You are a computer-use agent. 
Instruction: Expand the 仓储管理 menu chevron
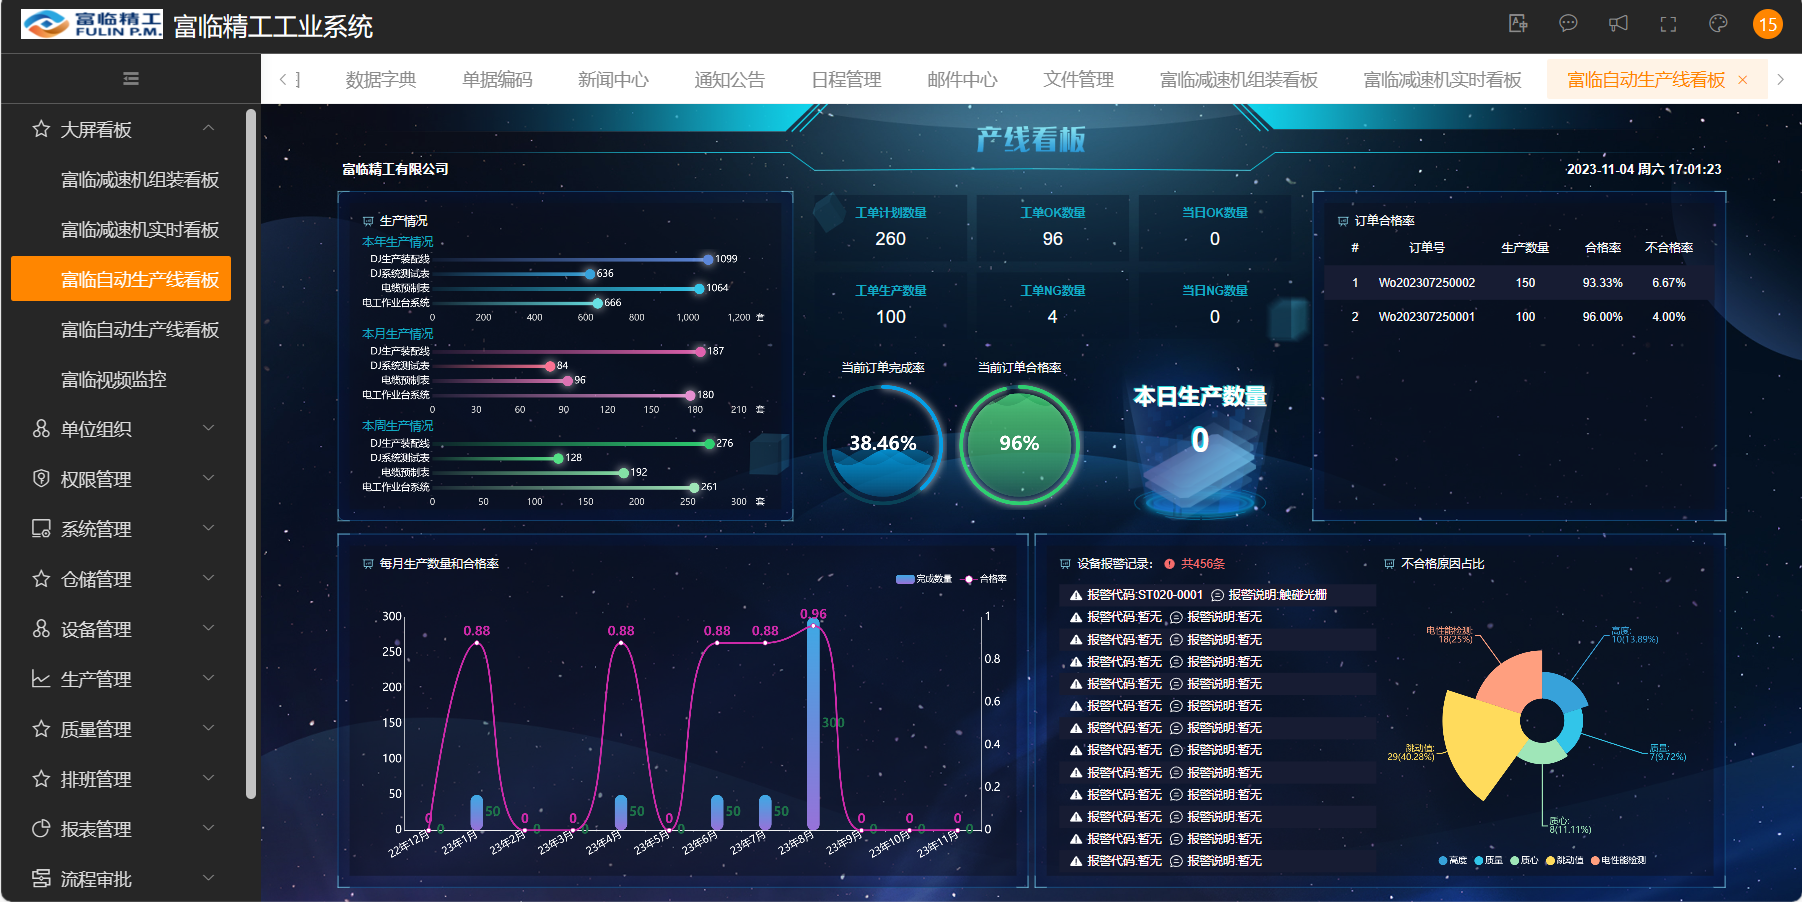click(209, 578)
